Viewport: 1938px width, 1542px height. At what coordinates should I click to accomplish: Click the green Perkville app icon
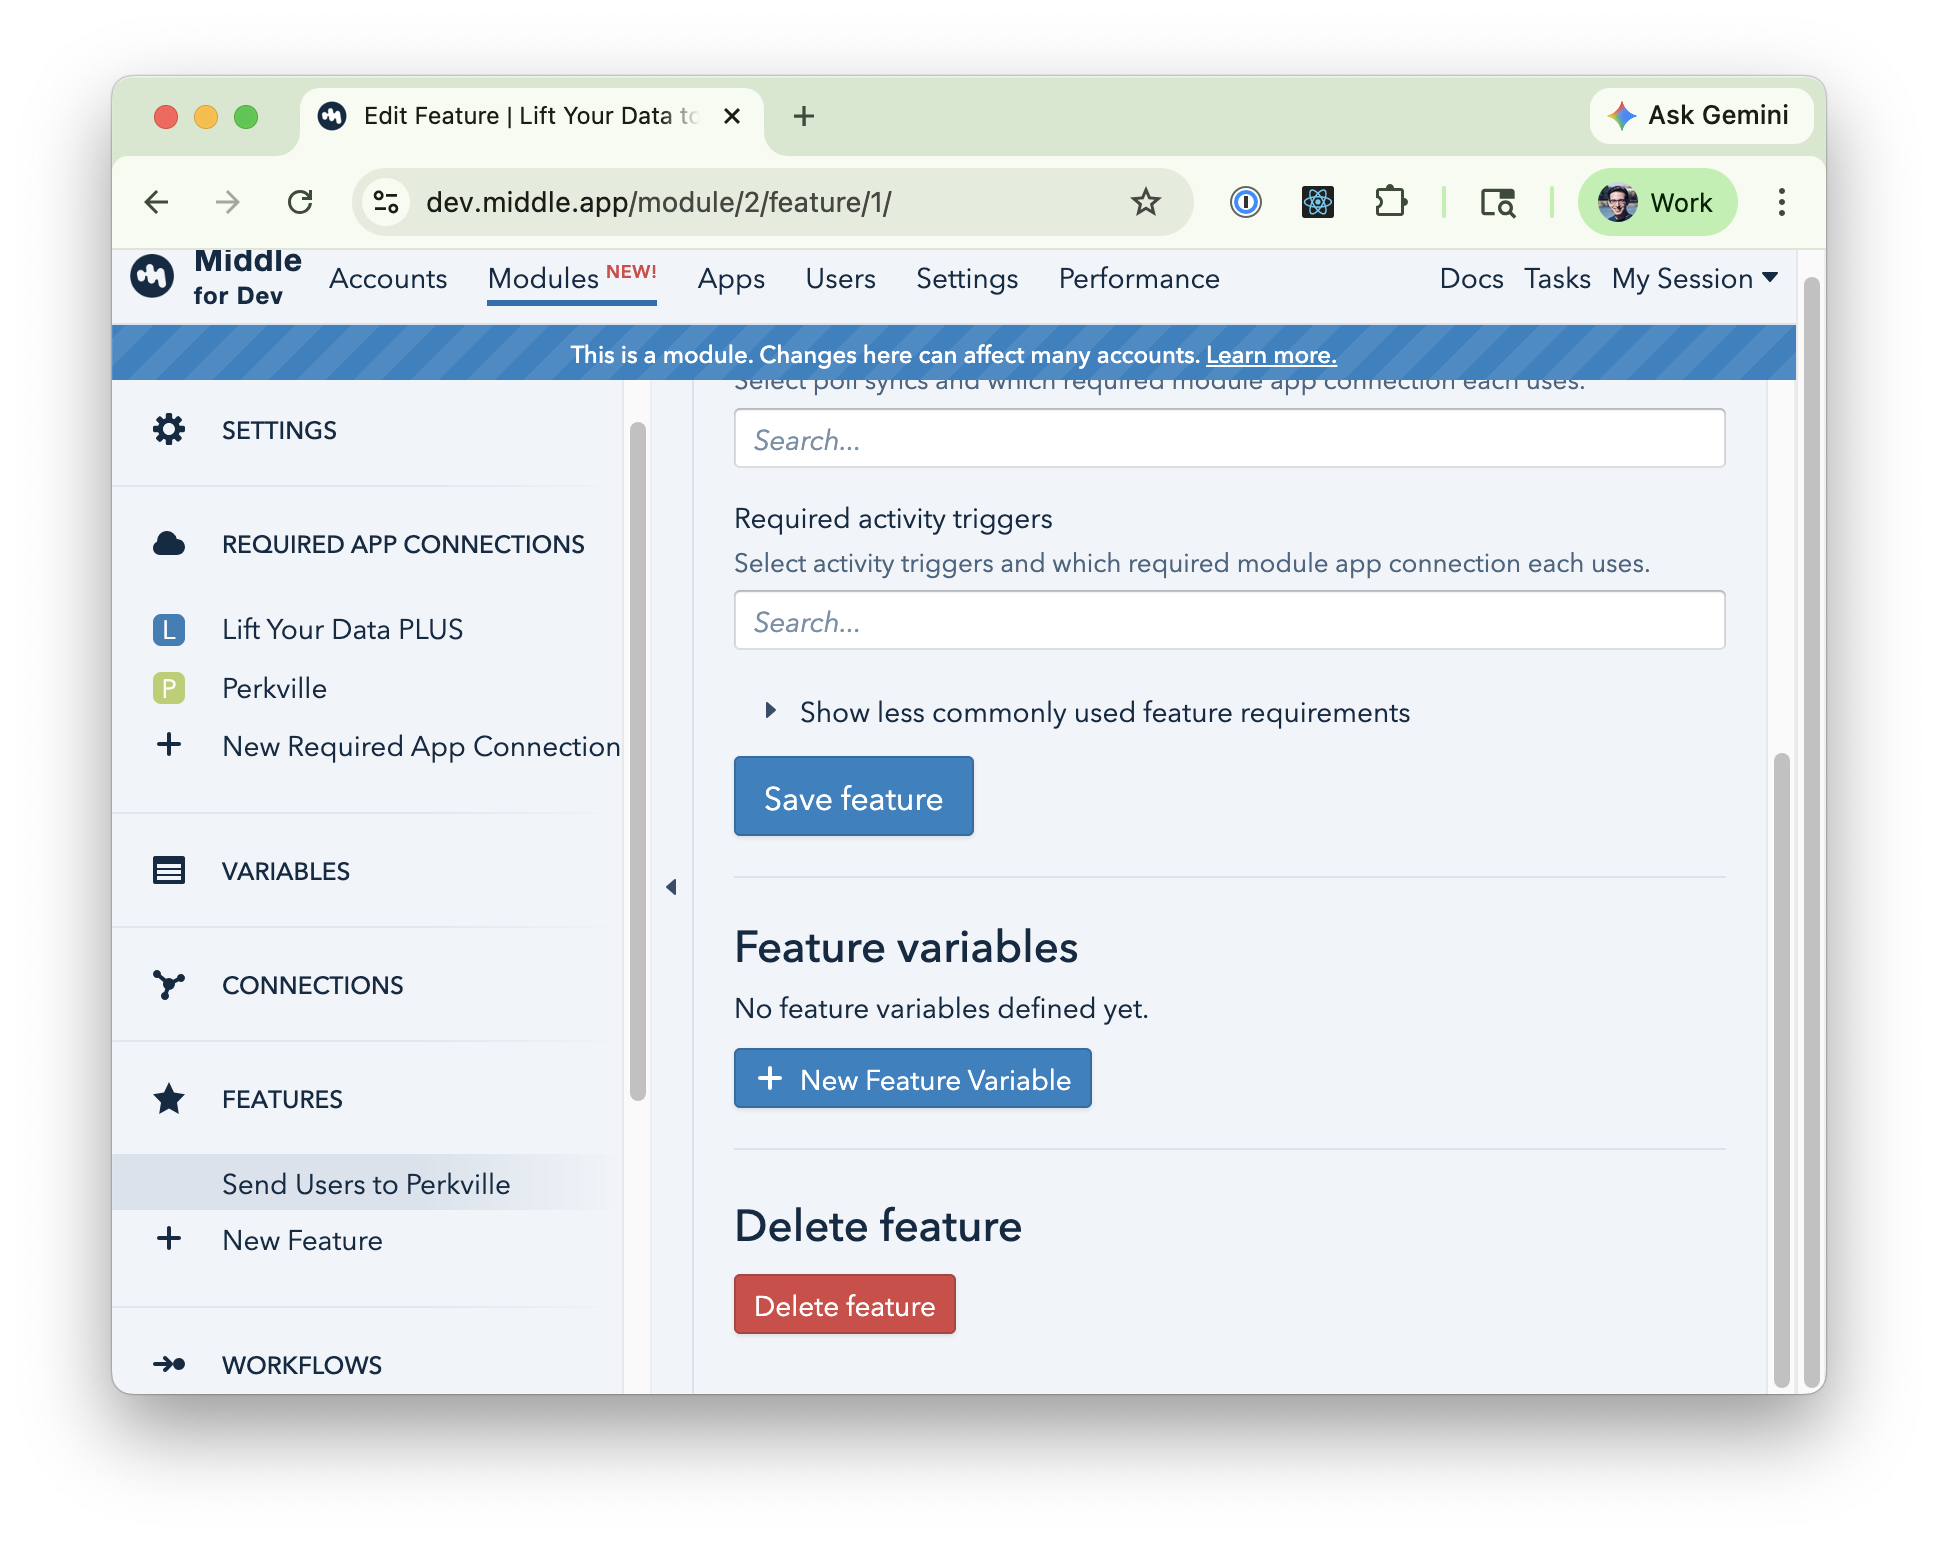169,688
